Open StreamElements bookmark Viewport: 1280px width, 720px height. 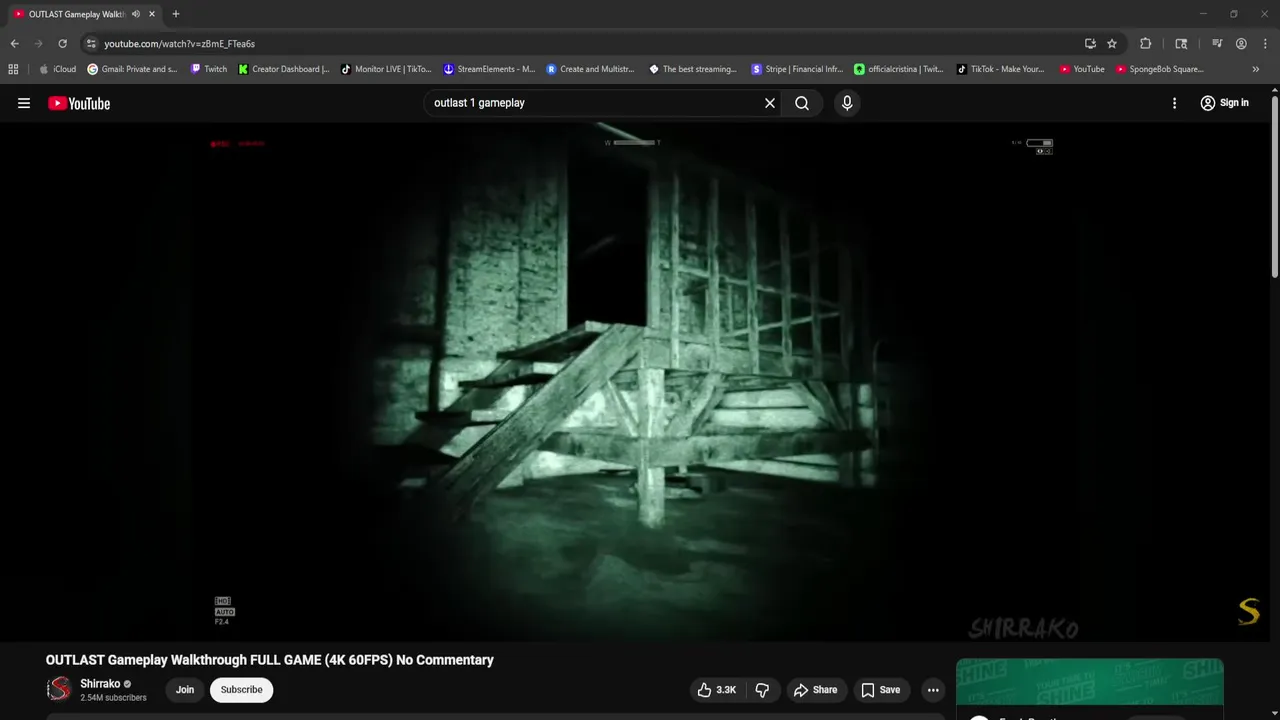(490, 69)
